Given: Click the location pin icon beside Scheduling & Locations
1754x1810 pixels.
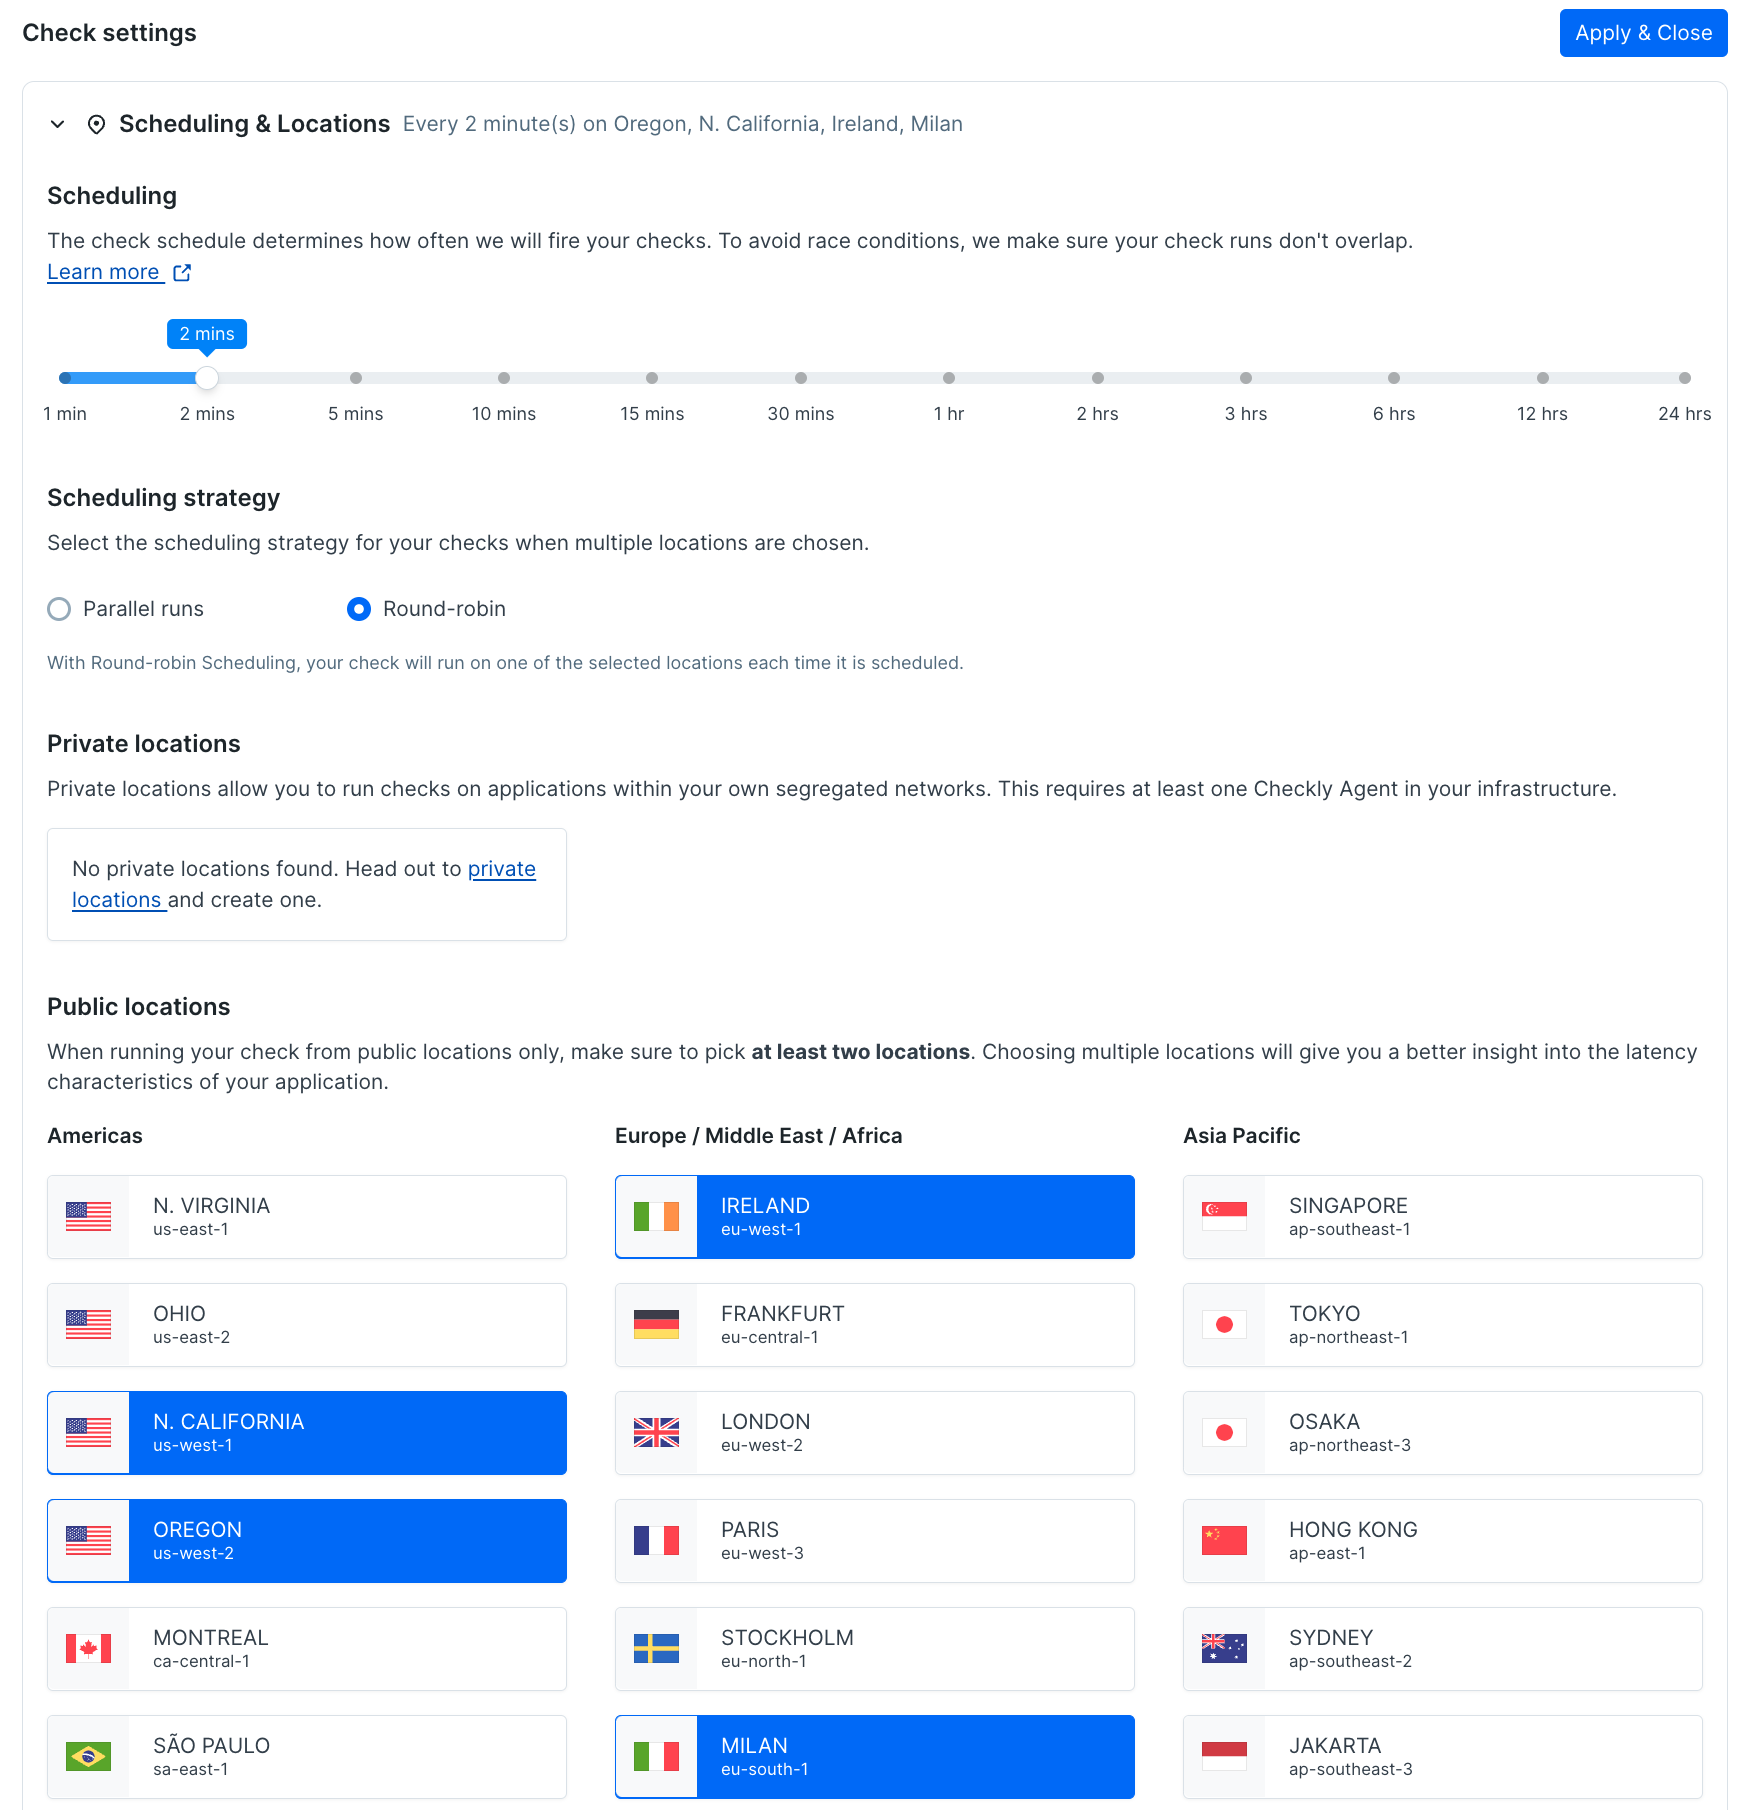Looking at the screenshot, I should coord(96,124).
